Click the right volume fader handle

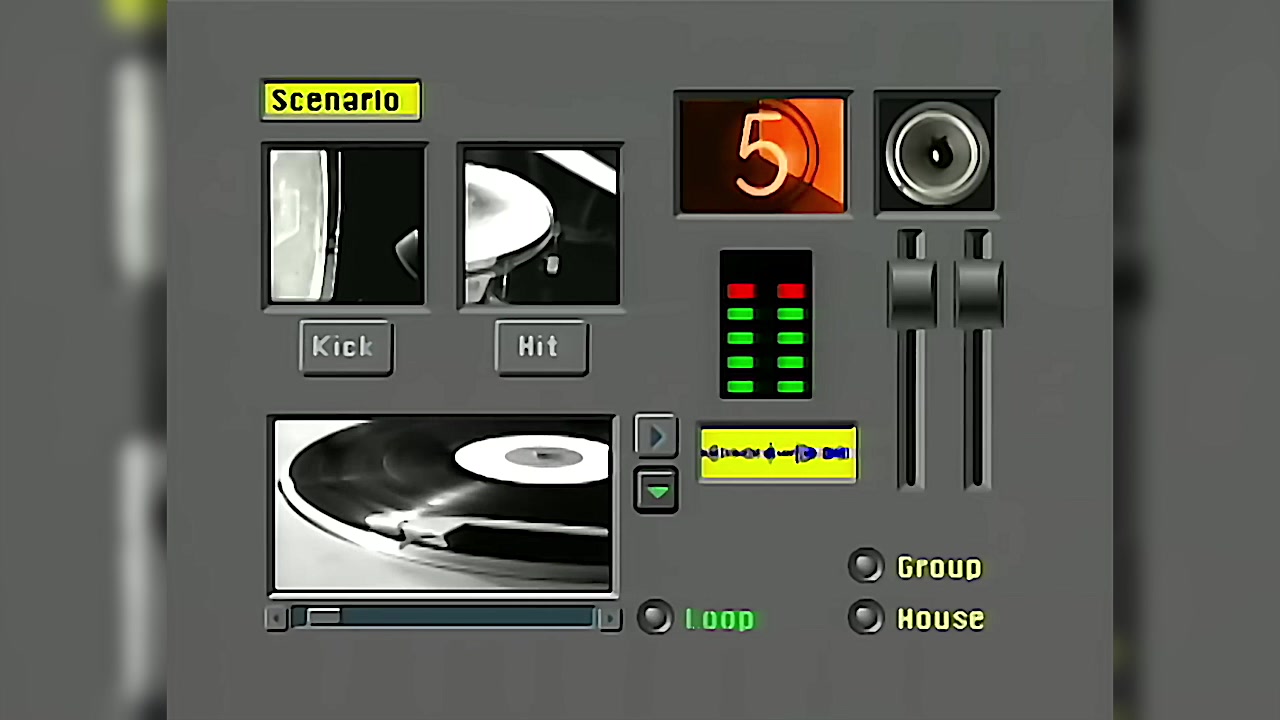pyautogui.click(x=979, y=292)
